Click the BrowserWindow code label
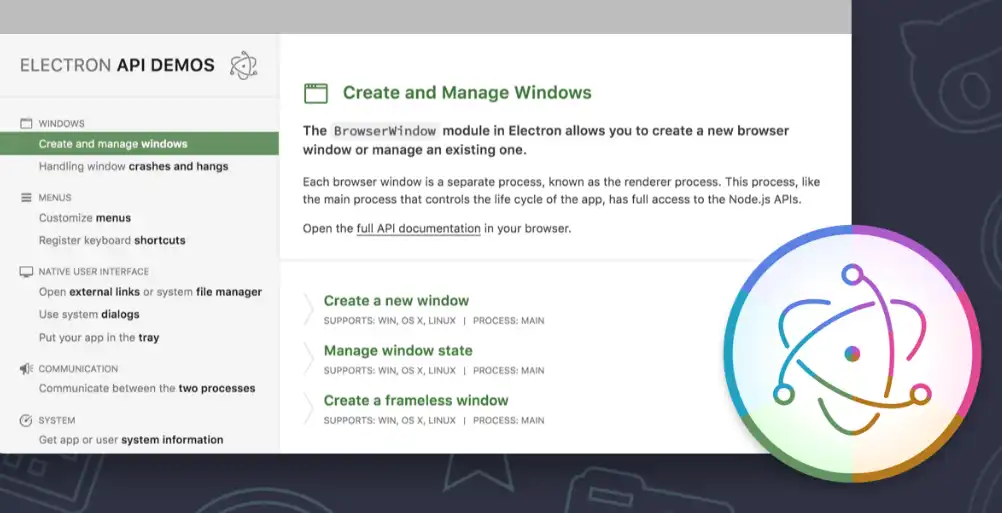1002x513 pixels. point(385,131)
